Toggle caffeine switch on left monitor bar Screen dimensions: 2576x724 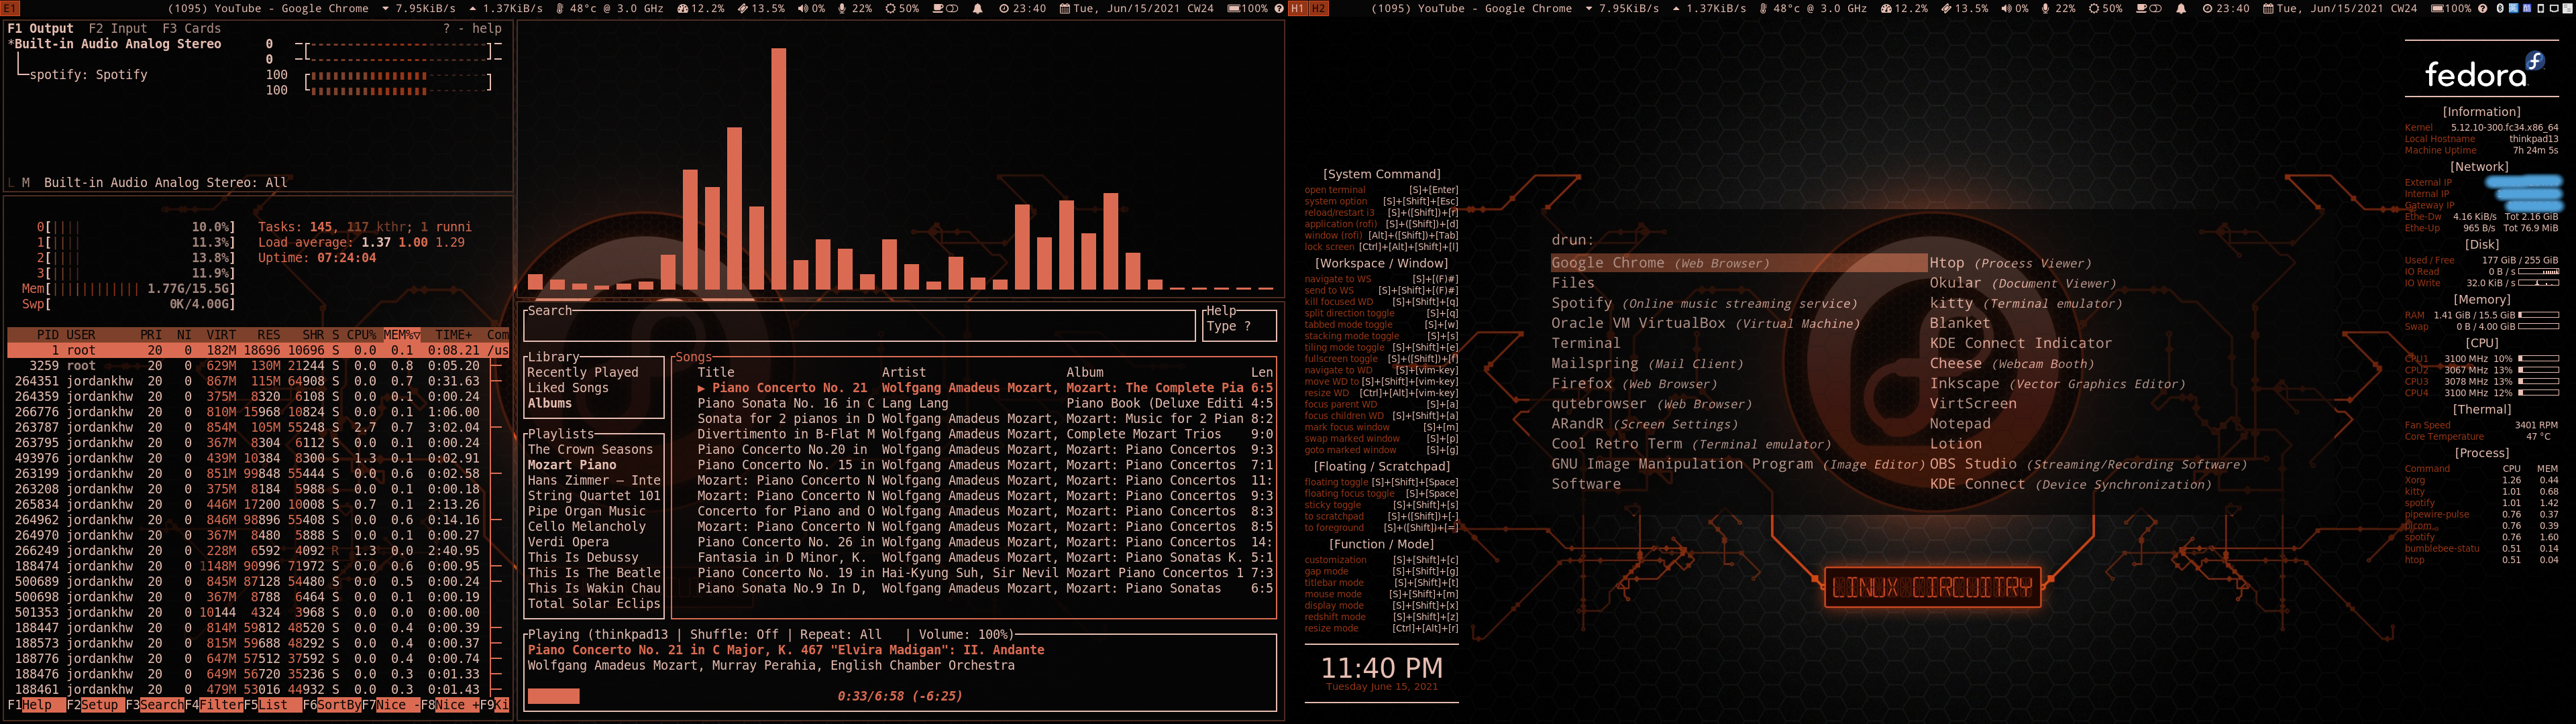952,8
